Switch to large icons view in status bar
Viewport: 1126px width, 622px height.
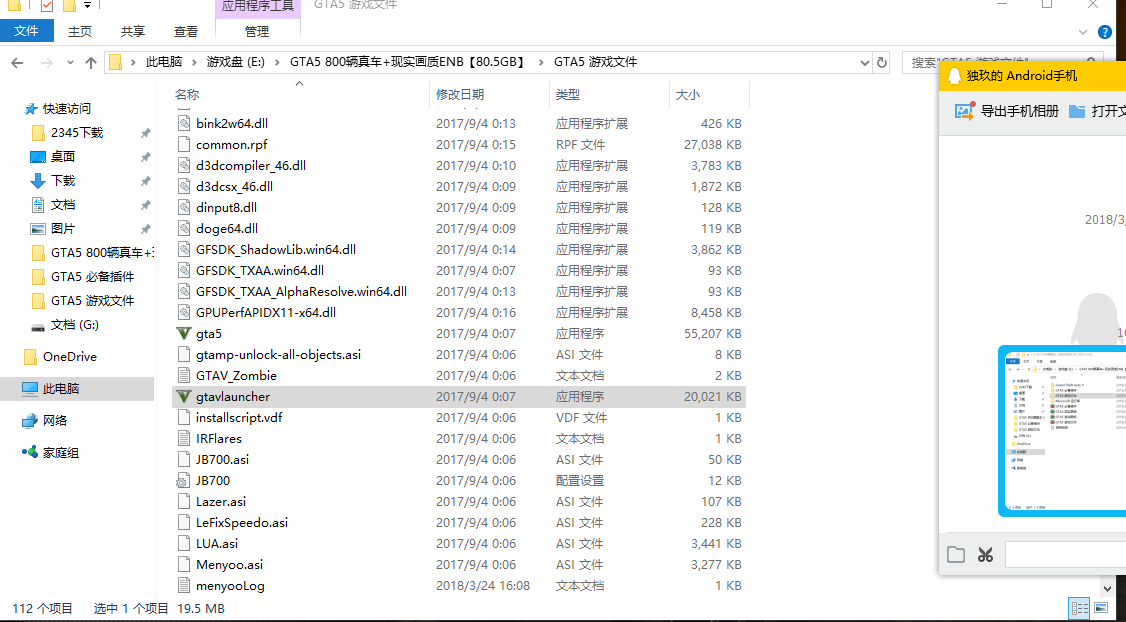1099,609
